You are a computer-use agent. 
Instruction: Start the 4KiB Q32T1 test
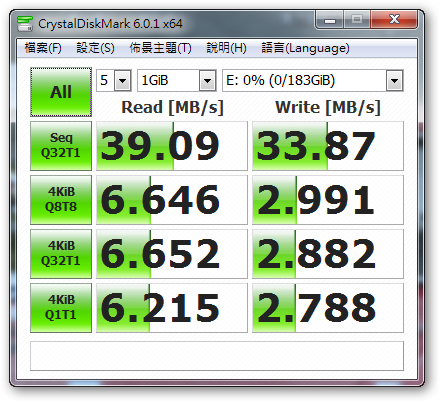pos(61,254)
